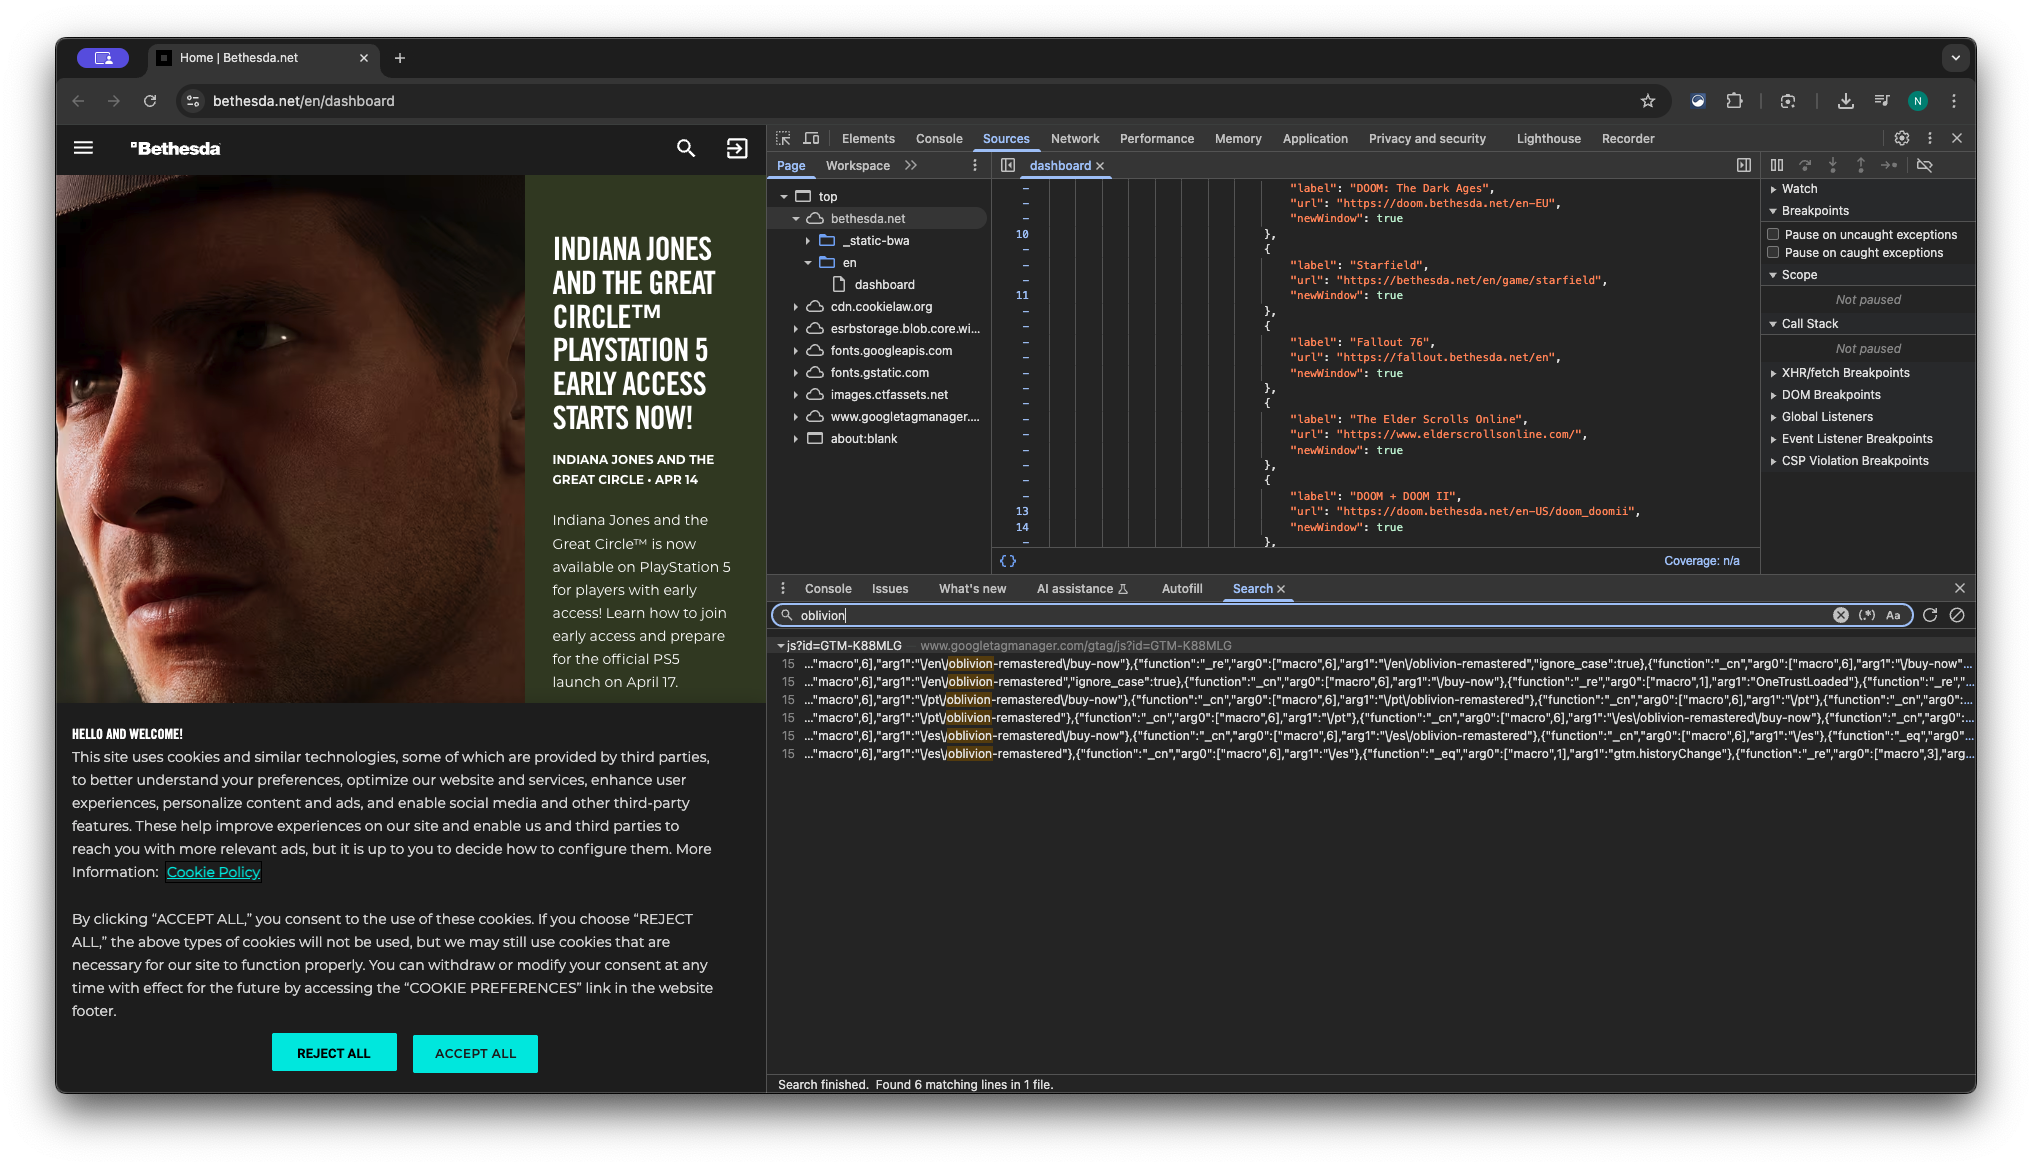Viewport: 2032px width, 1167px height.
Task: Open the Issues drawer tab
Action: pyautogui.click(x=889, y=589)
